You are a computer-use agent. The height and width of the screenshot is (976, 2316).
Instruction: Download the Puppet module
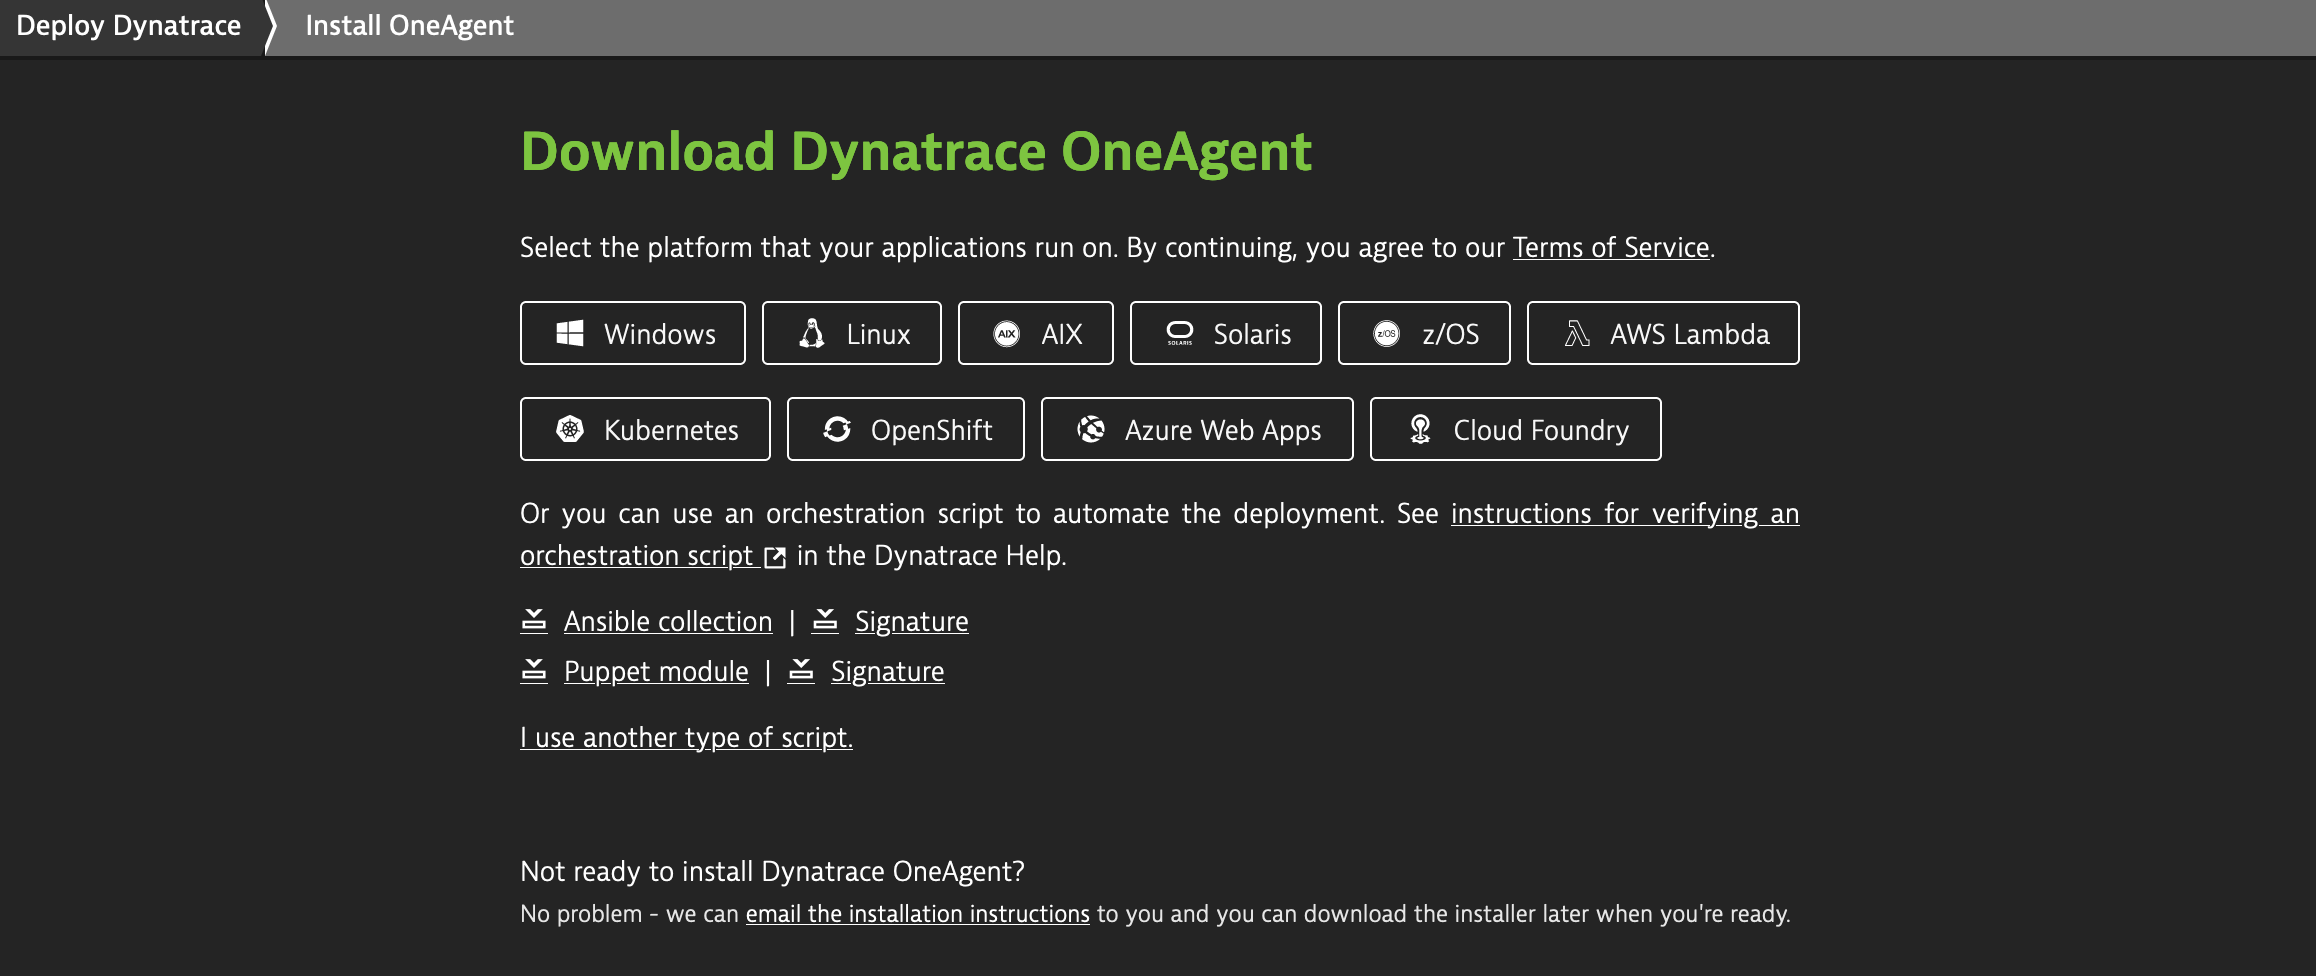pyautogui.click(x=656, y=671)
